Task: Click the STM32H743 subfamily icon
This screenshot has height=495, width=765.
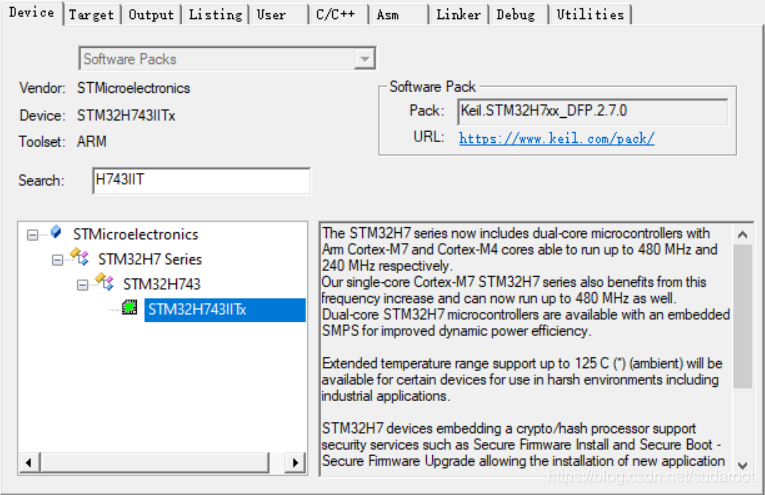Action: tap(105, 281)
